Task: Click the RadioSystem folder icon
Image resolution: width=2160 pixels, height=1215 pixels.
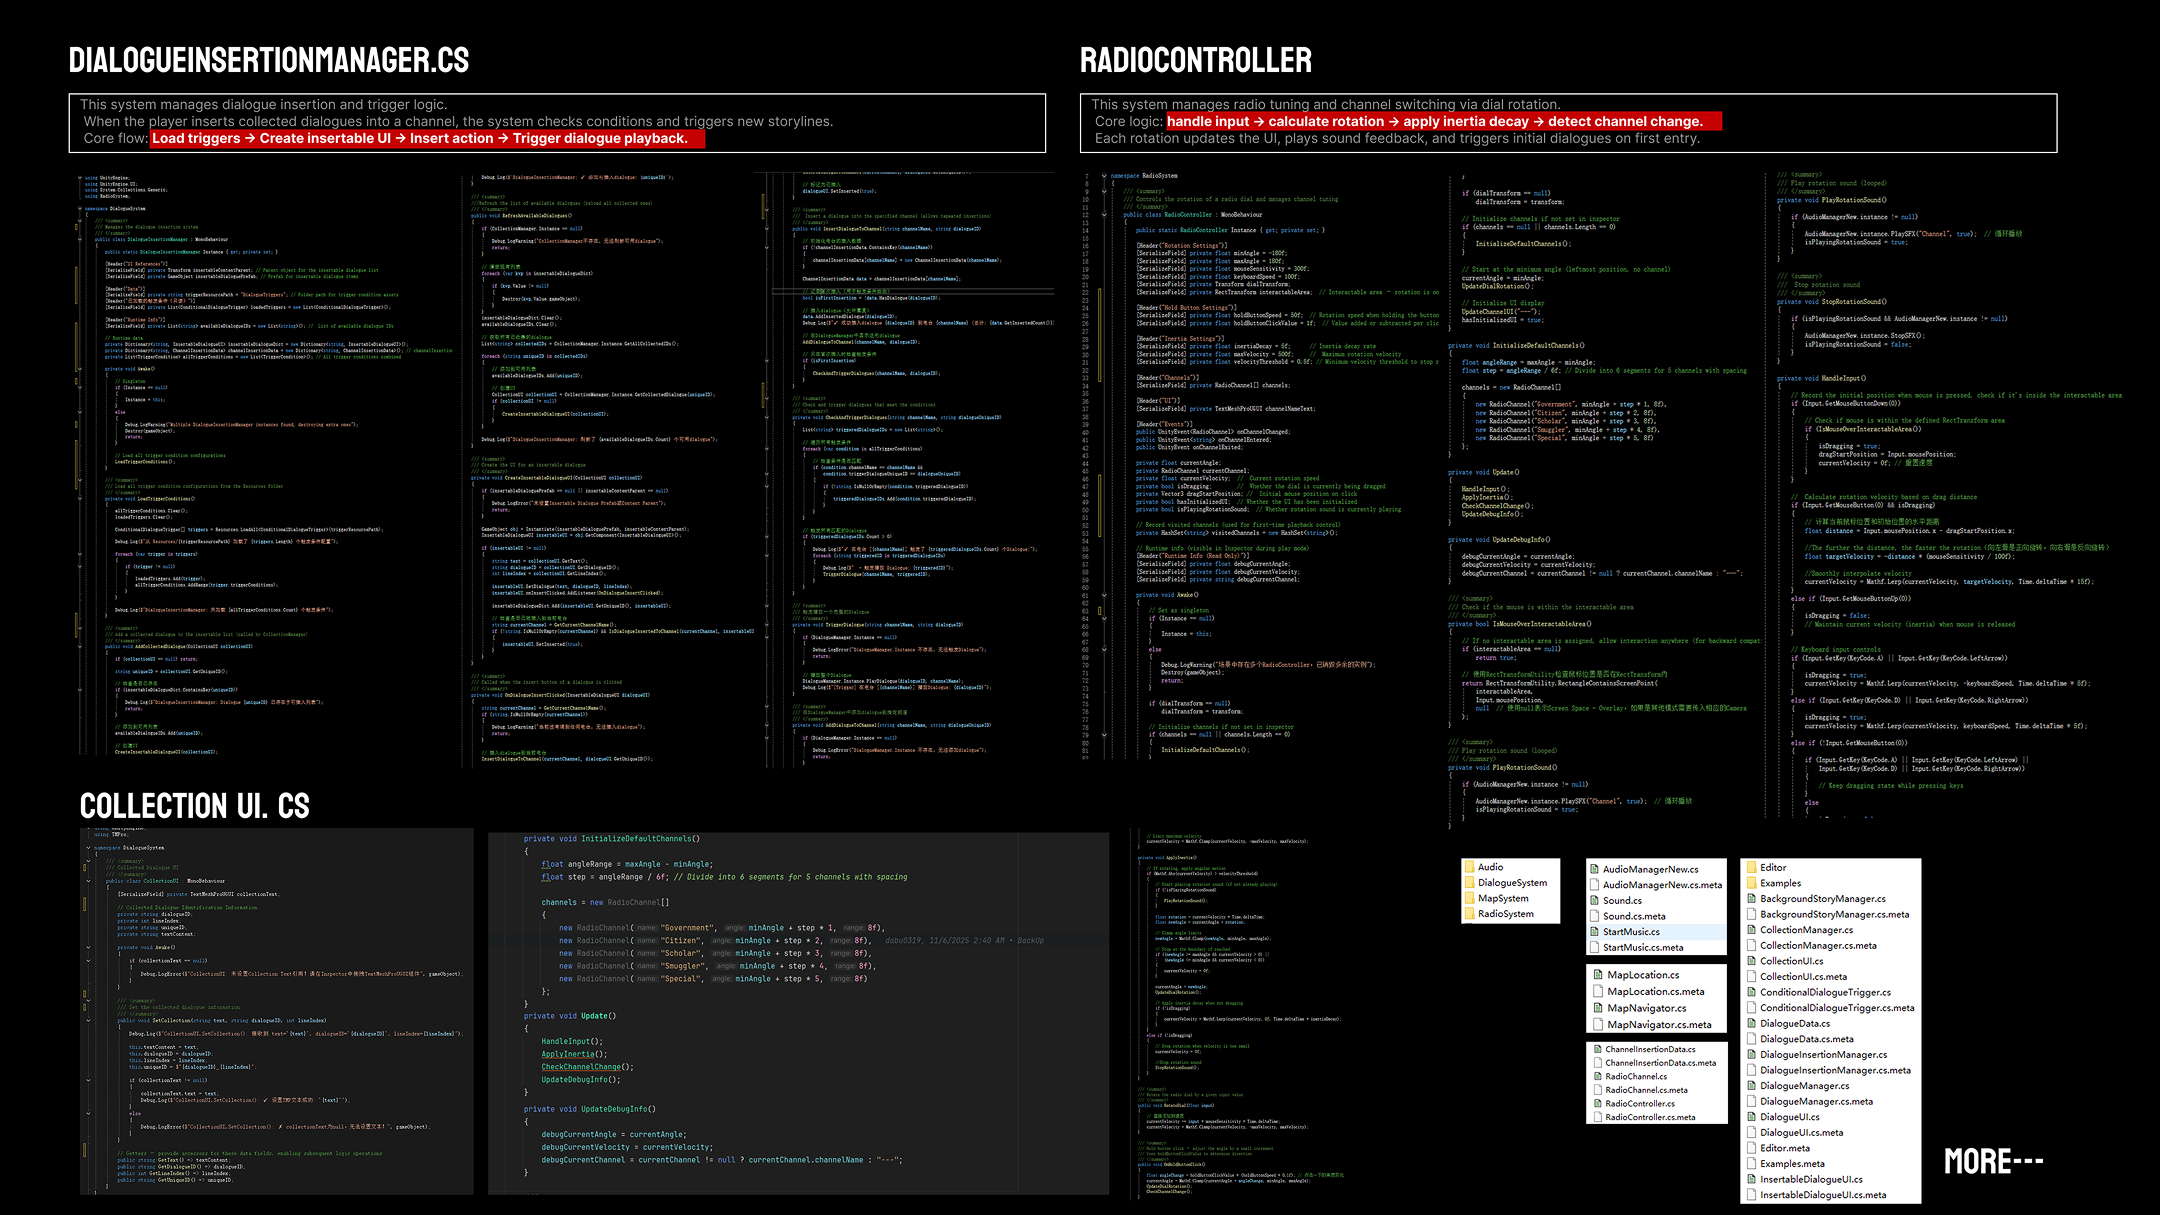Action: pos(1470,914)
